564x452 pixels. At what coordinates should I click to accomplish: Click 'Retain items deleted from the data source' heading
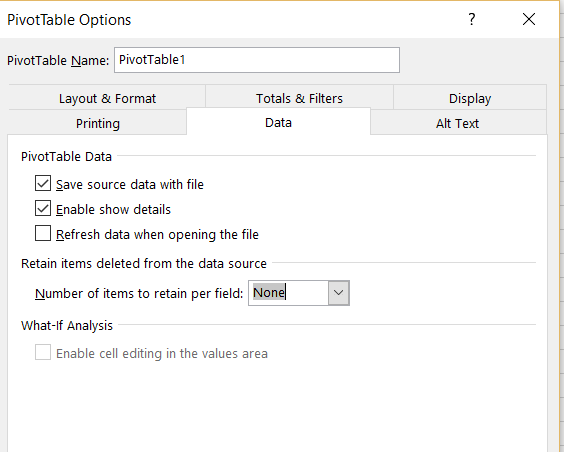point(144,263)
